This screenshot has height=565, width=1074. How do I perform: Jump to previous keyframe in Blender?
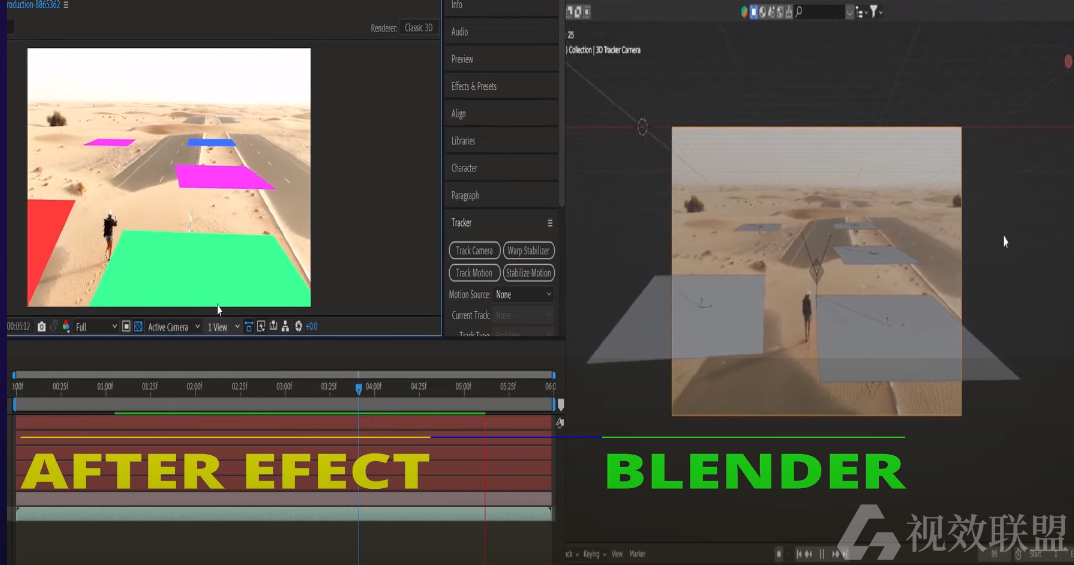(x=809, y=554)
